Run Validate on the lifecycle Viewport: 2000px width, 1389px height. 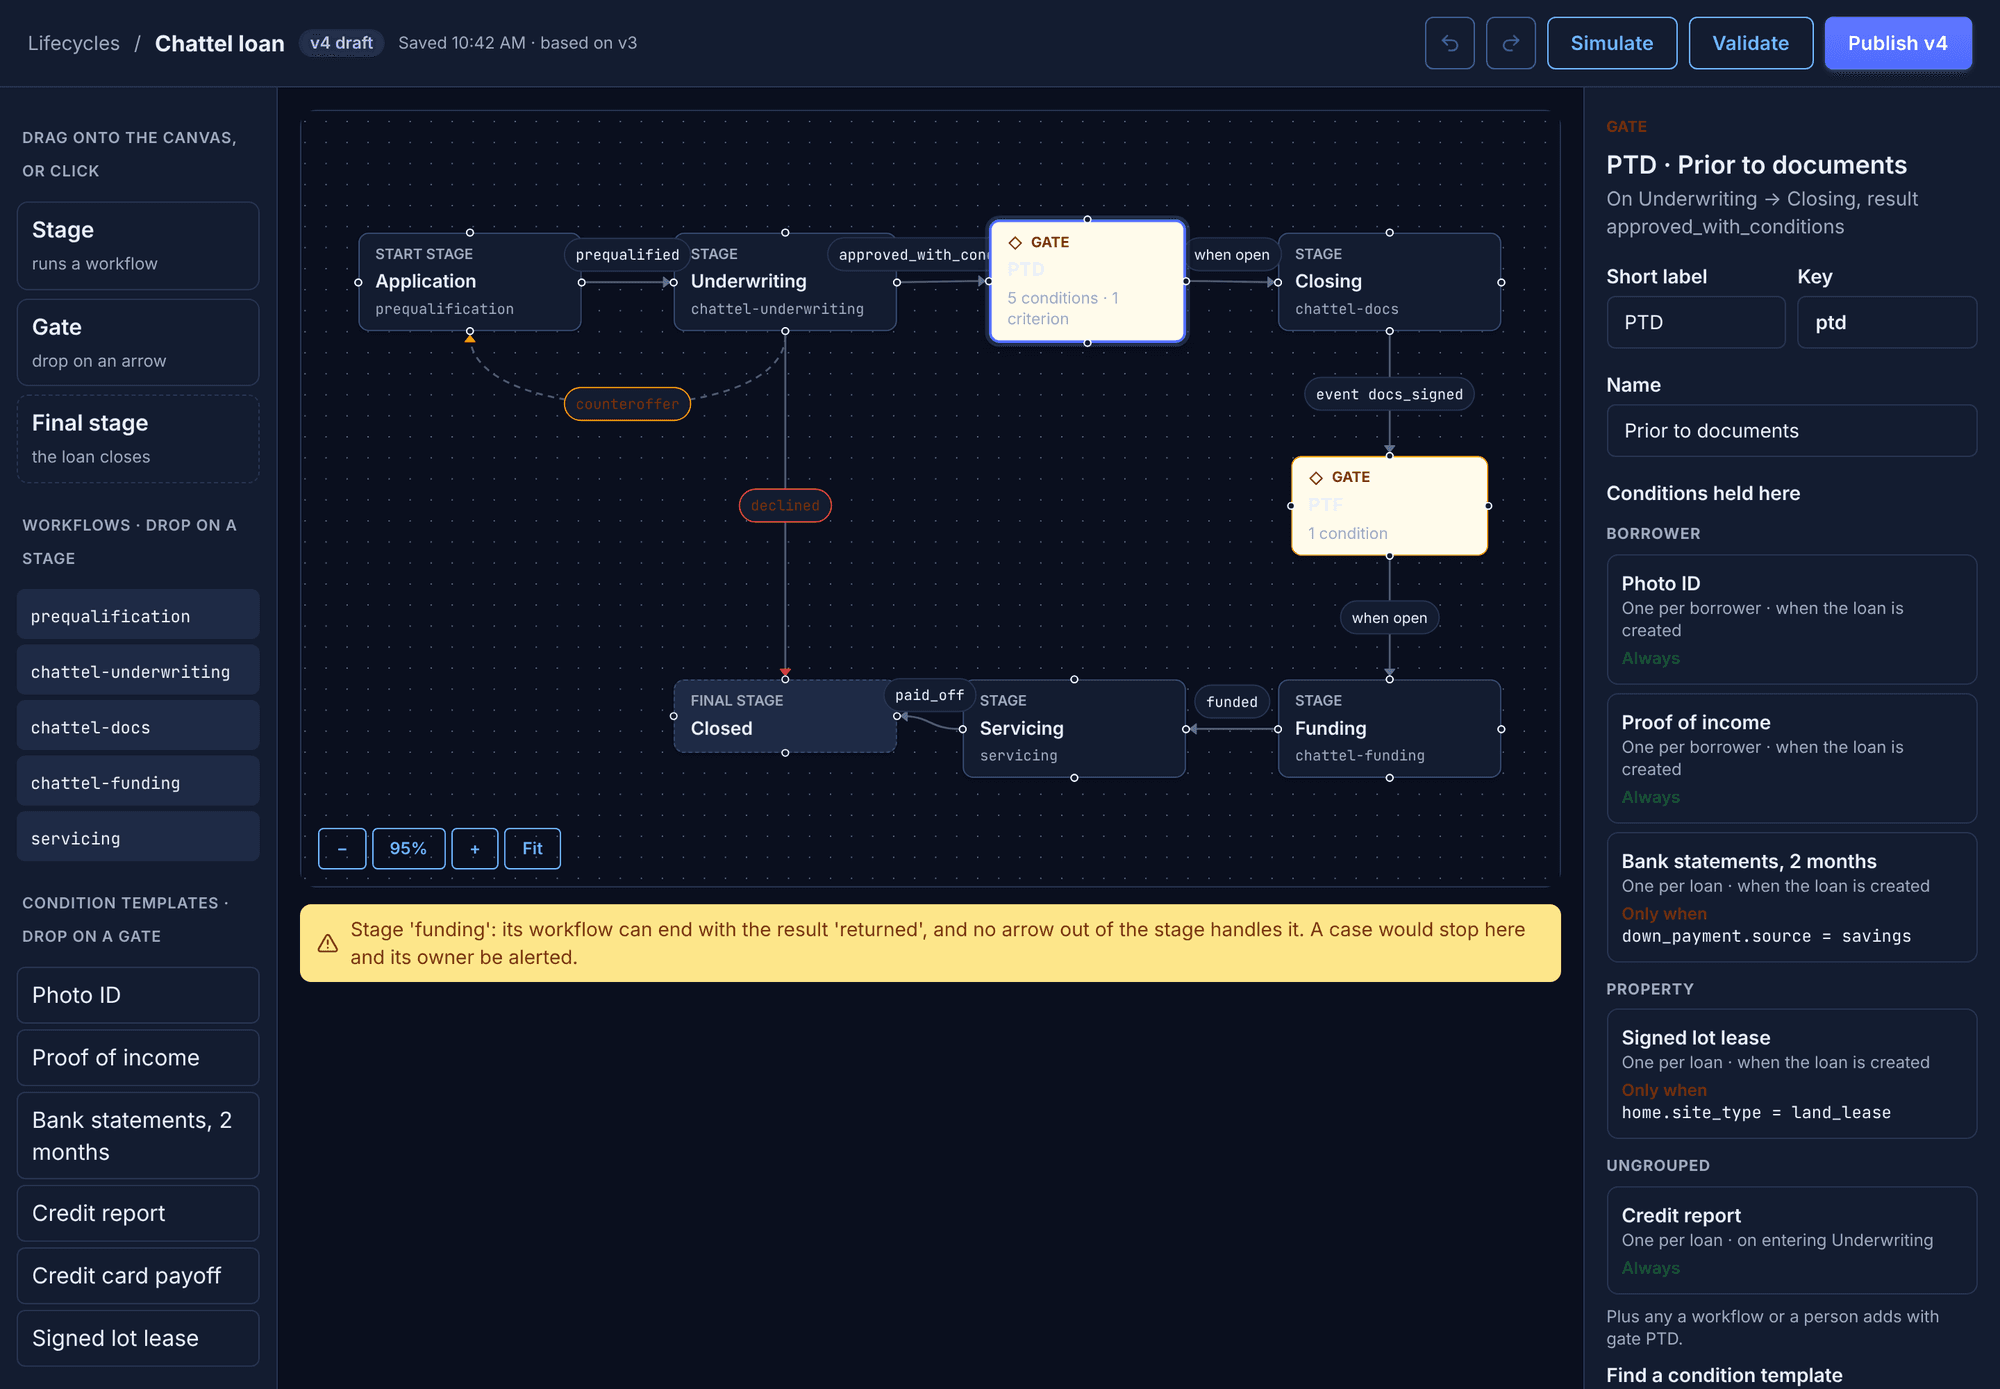[1750, 43]
